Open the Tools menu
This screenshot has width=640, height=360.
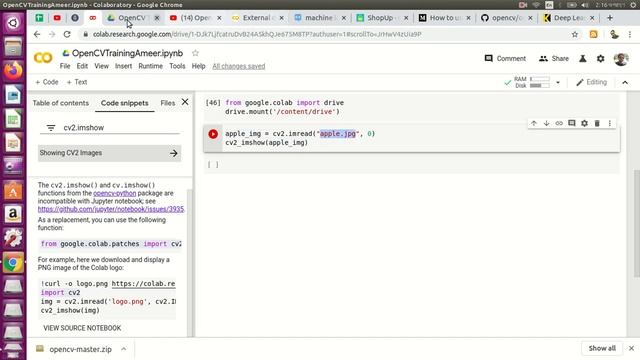click(177, 66)
